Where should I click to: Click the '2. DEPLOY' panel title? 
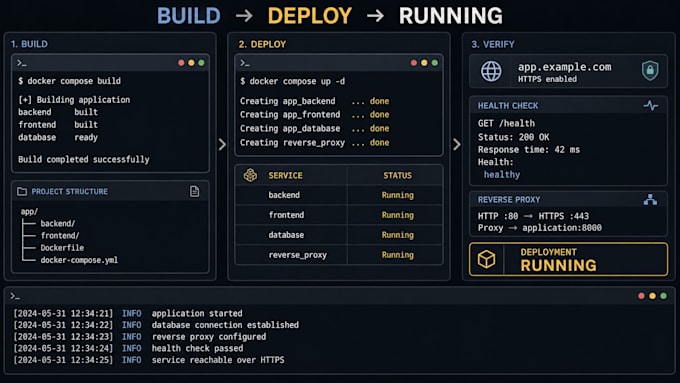pos(262,44)
